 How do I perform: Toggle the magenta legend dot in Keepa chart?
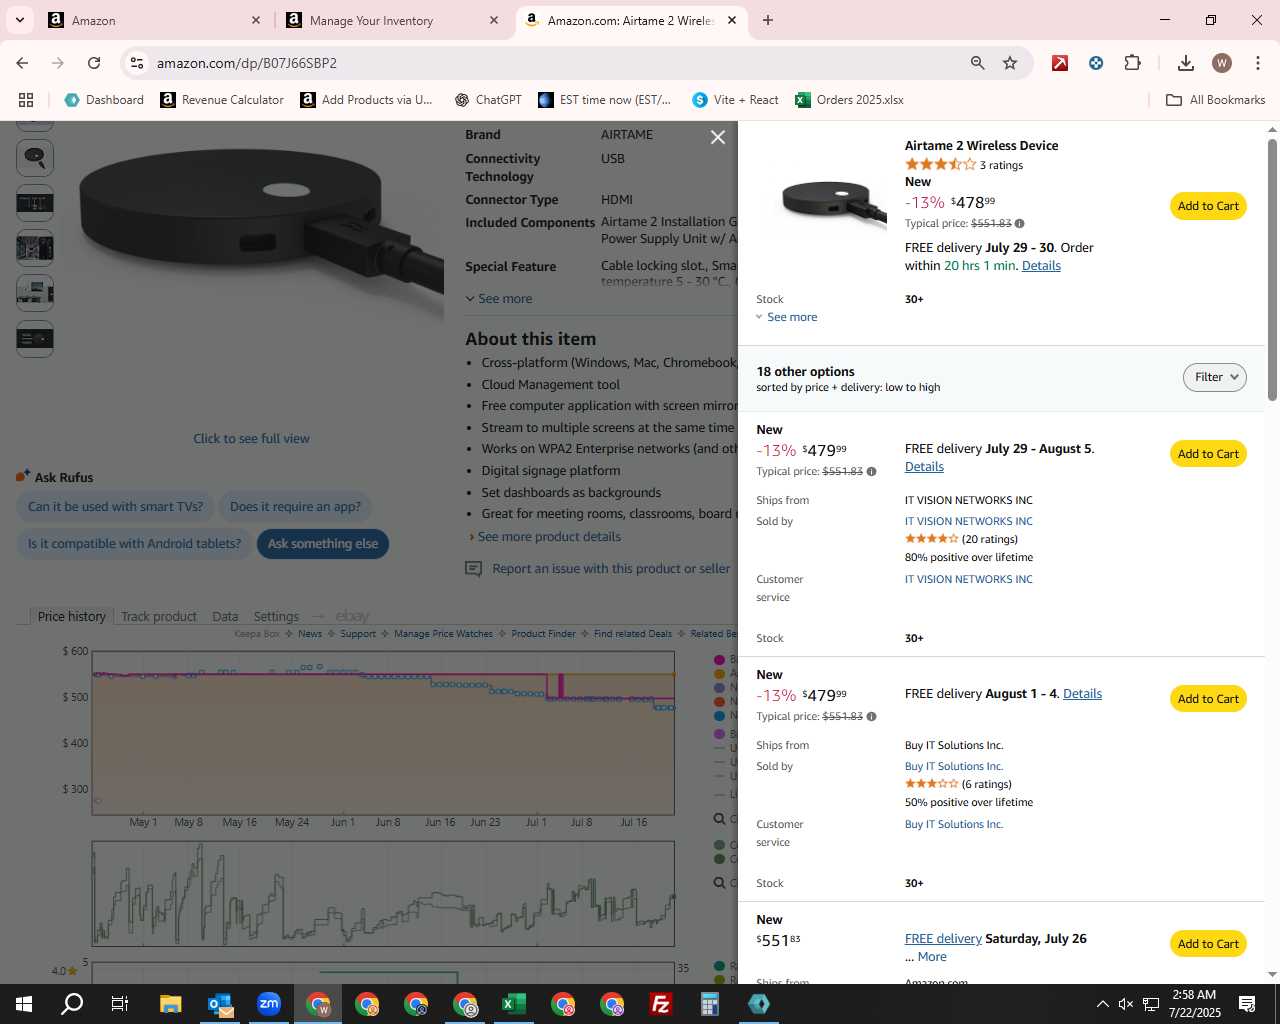[x=719, y=660]
